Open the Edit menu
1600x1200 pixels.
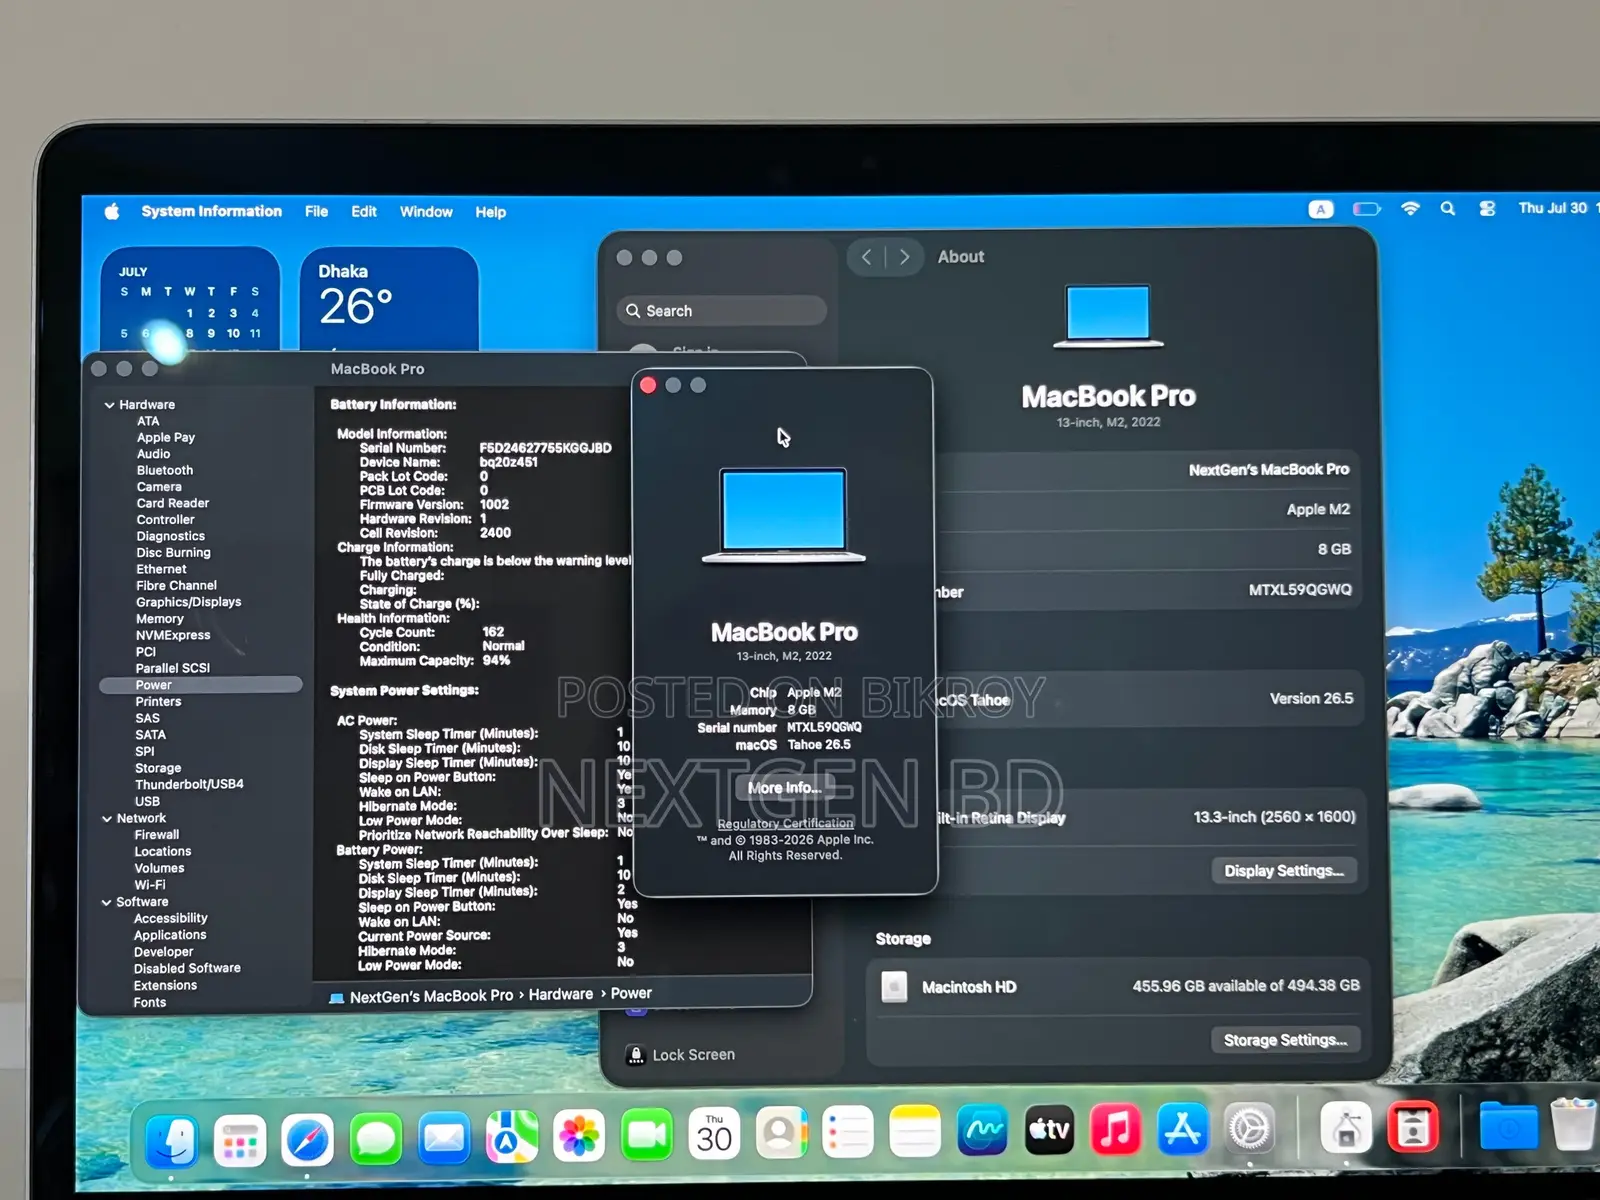click(364, 212)
